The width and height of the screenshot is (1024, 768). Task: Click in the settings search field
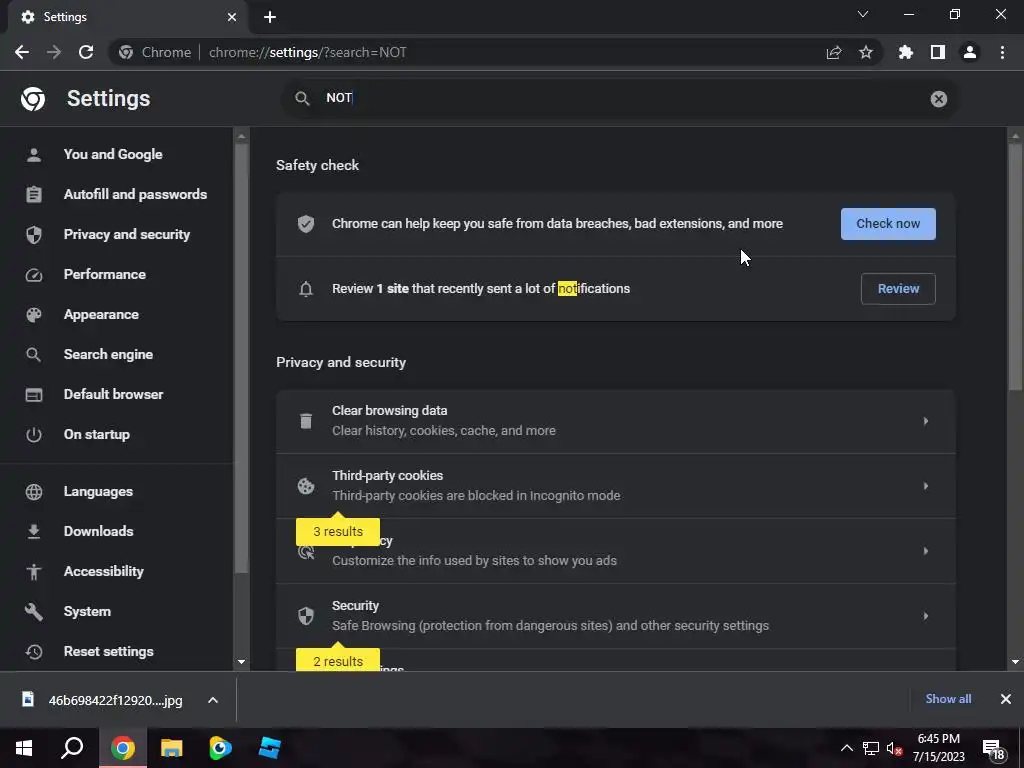coord(619,99)
